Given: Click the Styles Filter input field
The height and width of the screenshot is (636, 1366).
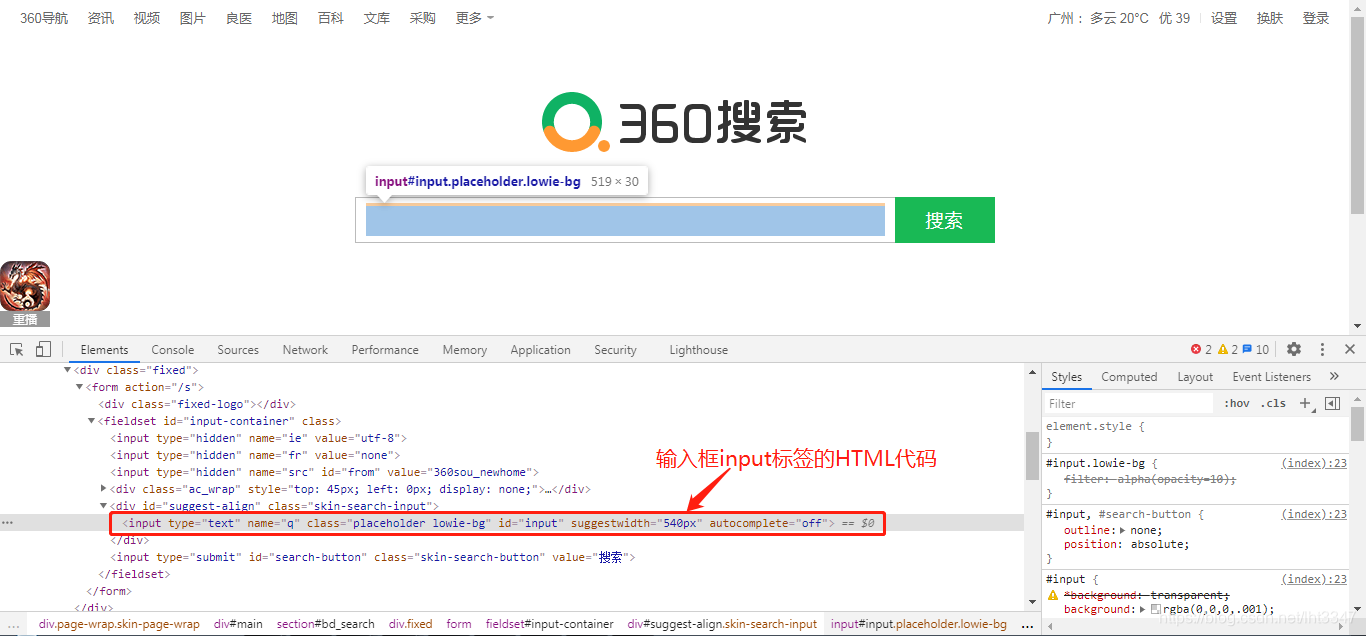Looking at the screenshot, I should (1128, 403).
